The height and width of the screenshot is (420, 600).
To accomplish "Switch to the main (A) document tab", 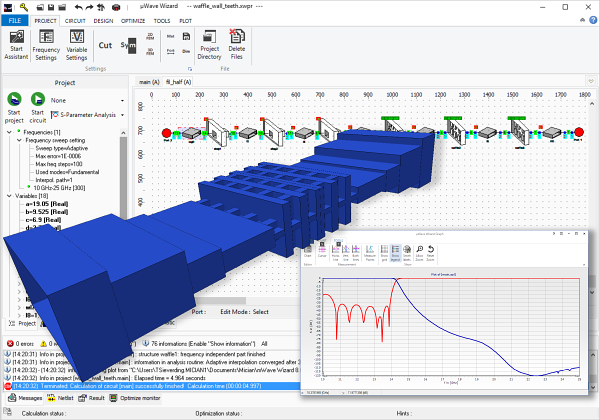I will 149,82.
